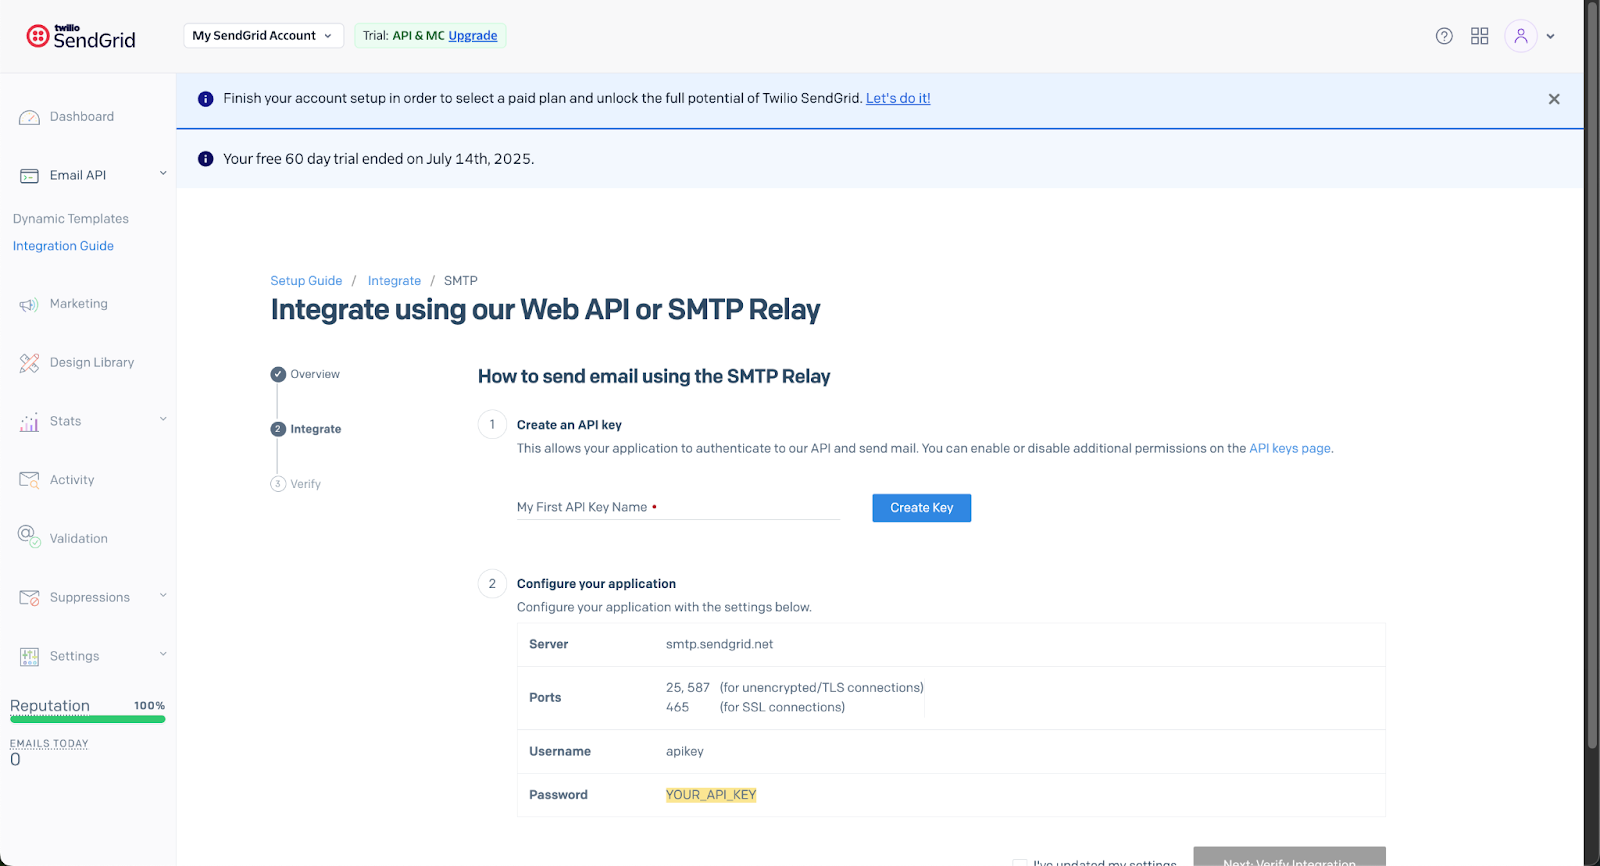Image resolution: width=1600 pixels, height=866 pixels.
Task: Click the apikey username value
Action: pyautogui.click(x=685, y=752)
